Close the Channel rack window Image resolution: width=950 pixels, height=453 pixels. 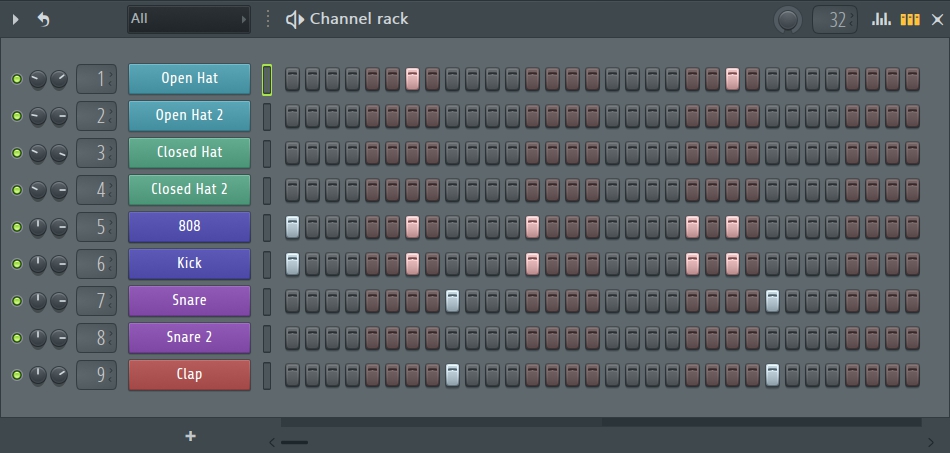click(937, 20)
